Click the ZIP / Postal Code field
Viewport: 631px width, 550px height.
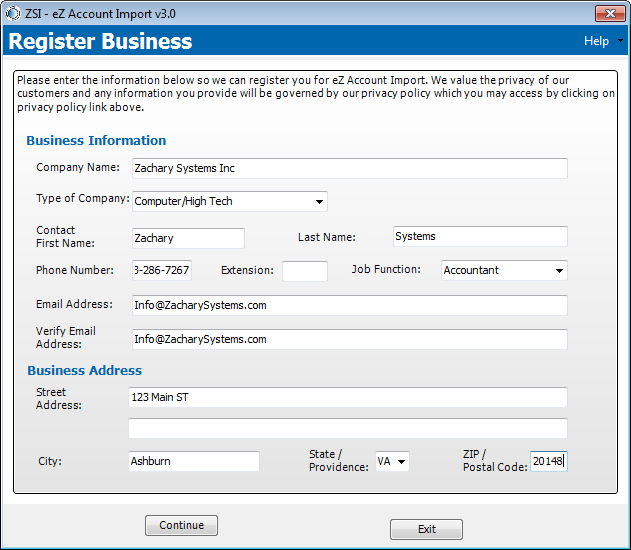(x=548, y=461)
